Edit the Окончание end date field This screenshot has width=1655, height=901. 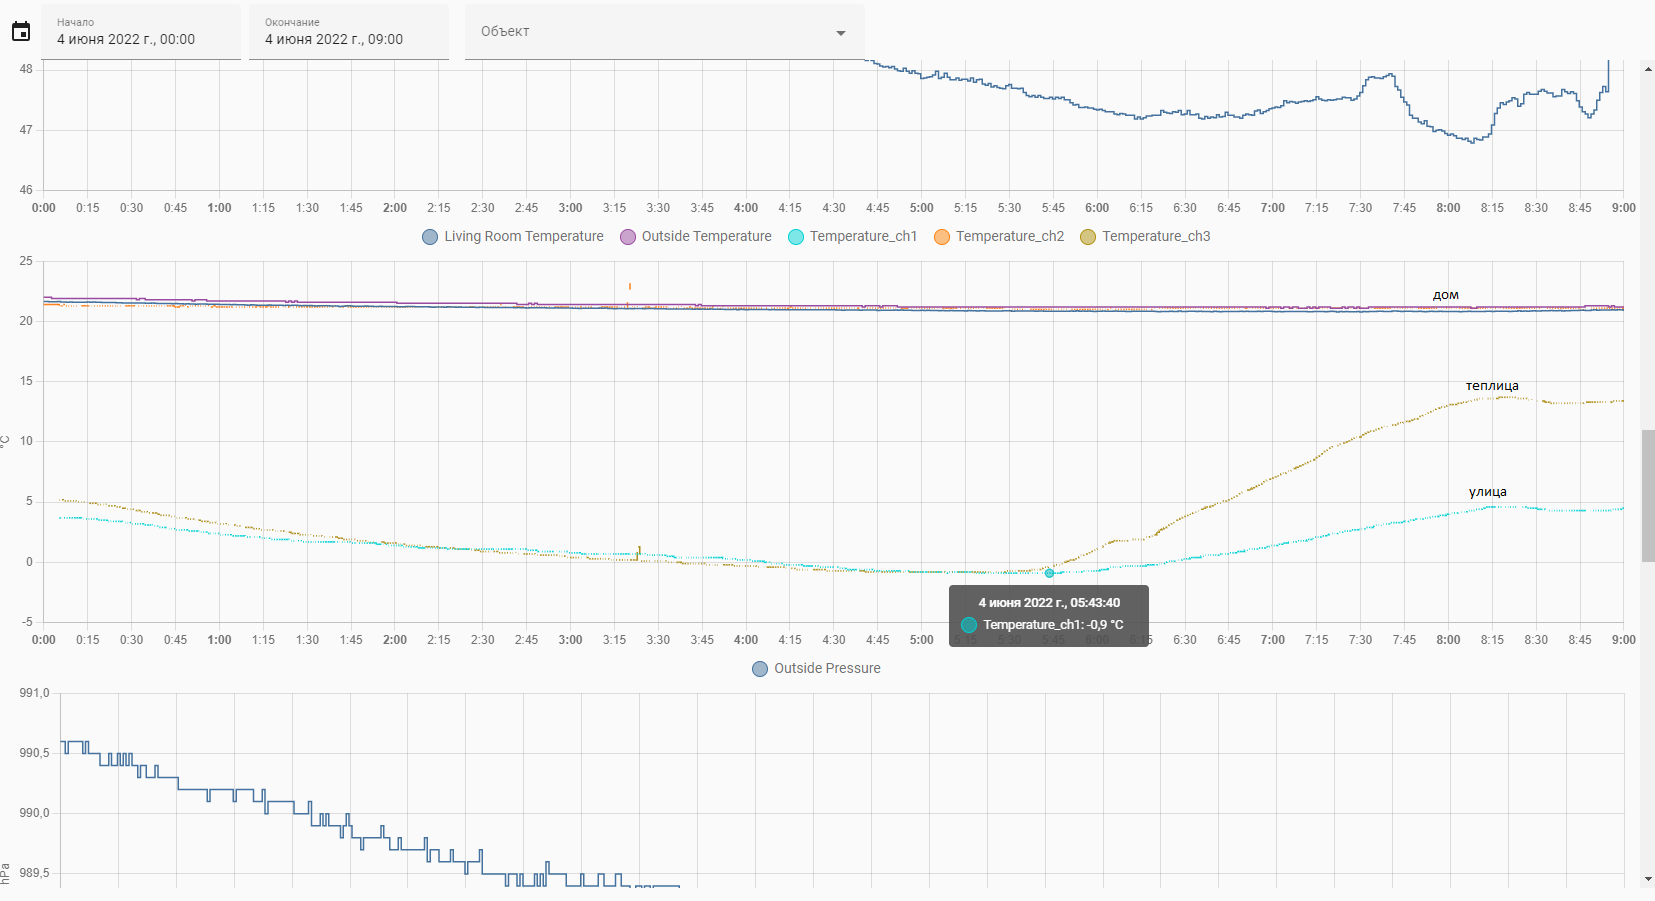pos(349,32)
